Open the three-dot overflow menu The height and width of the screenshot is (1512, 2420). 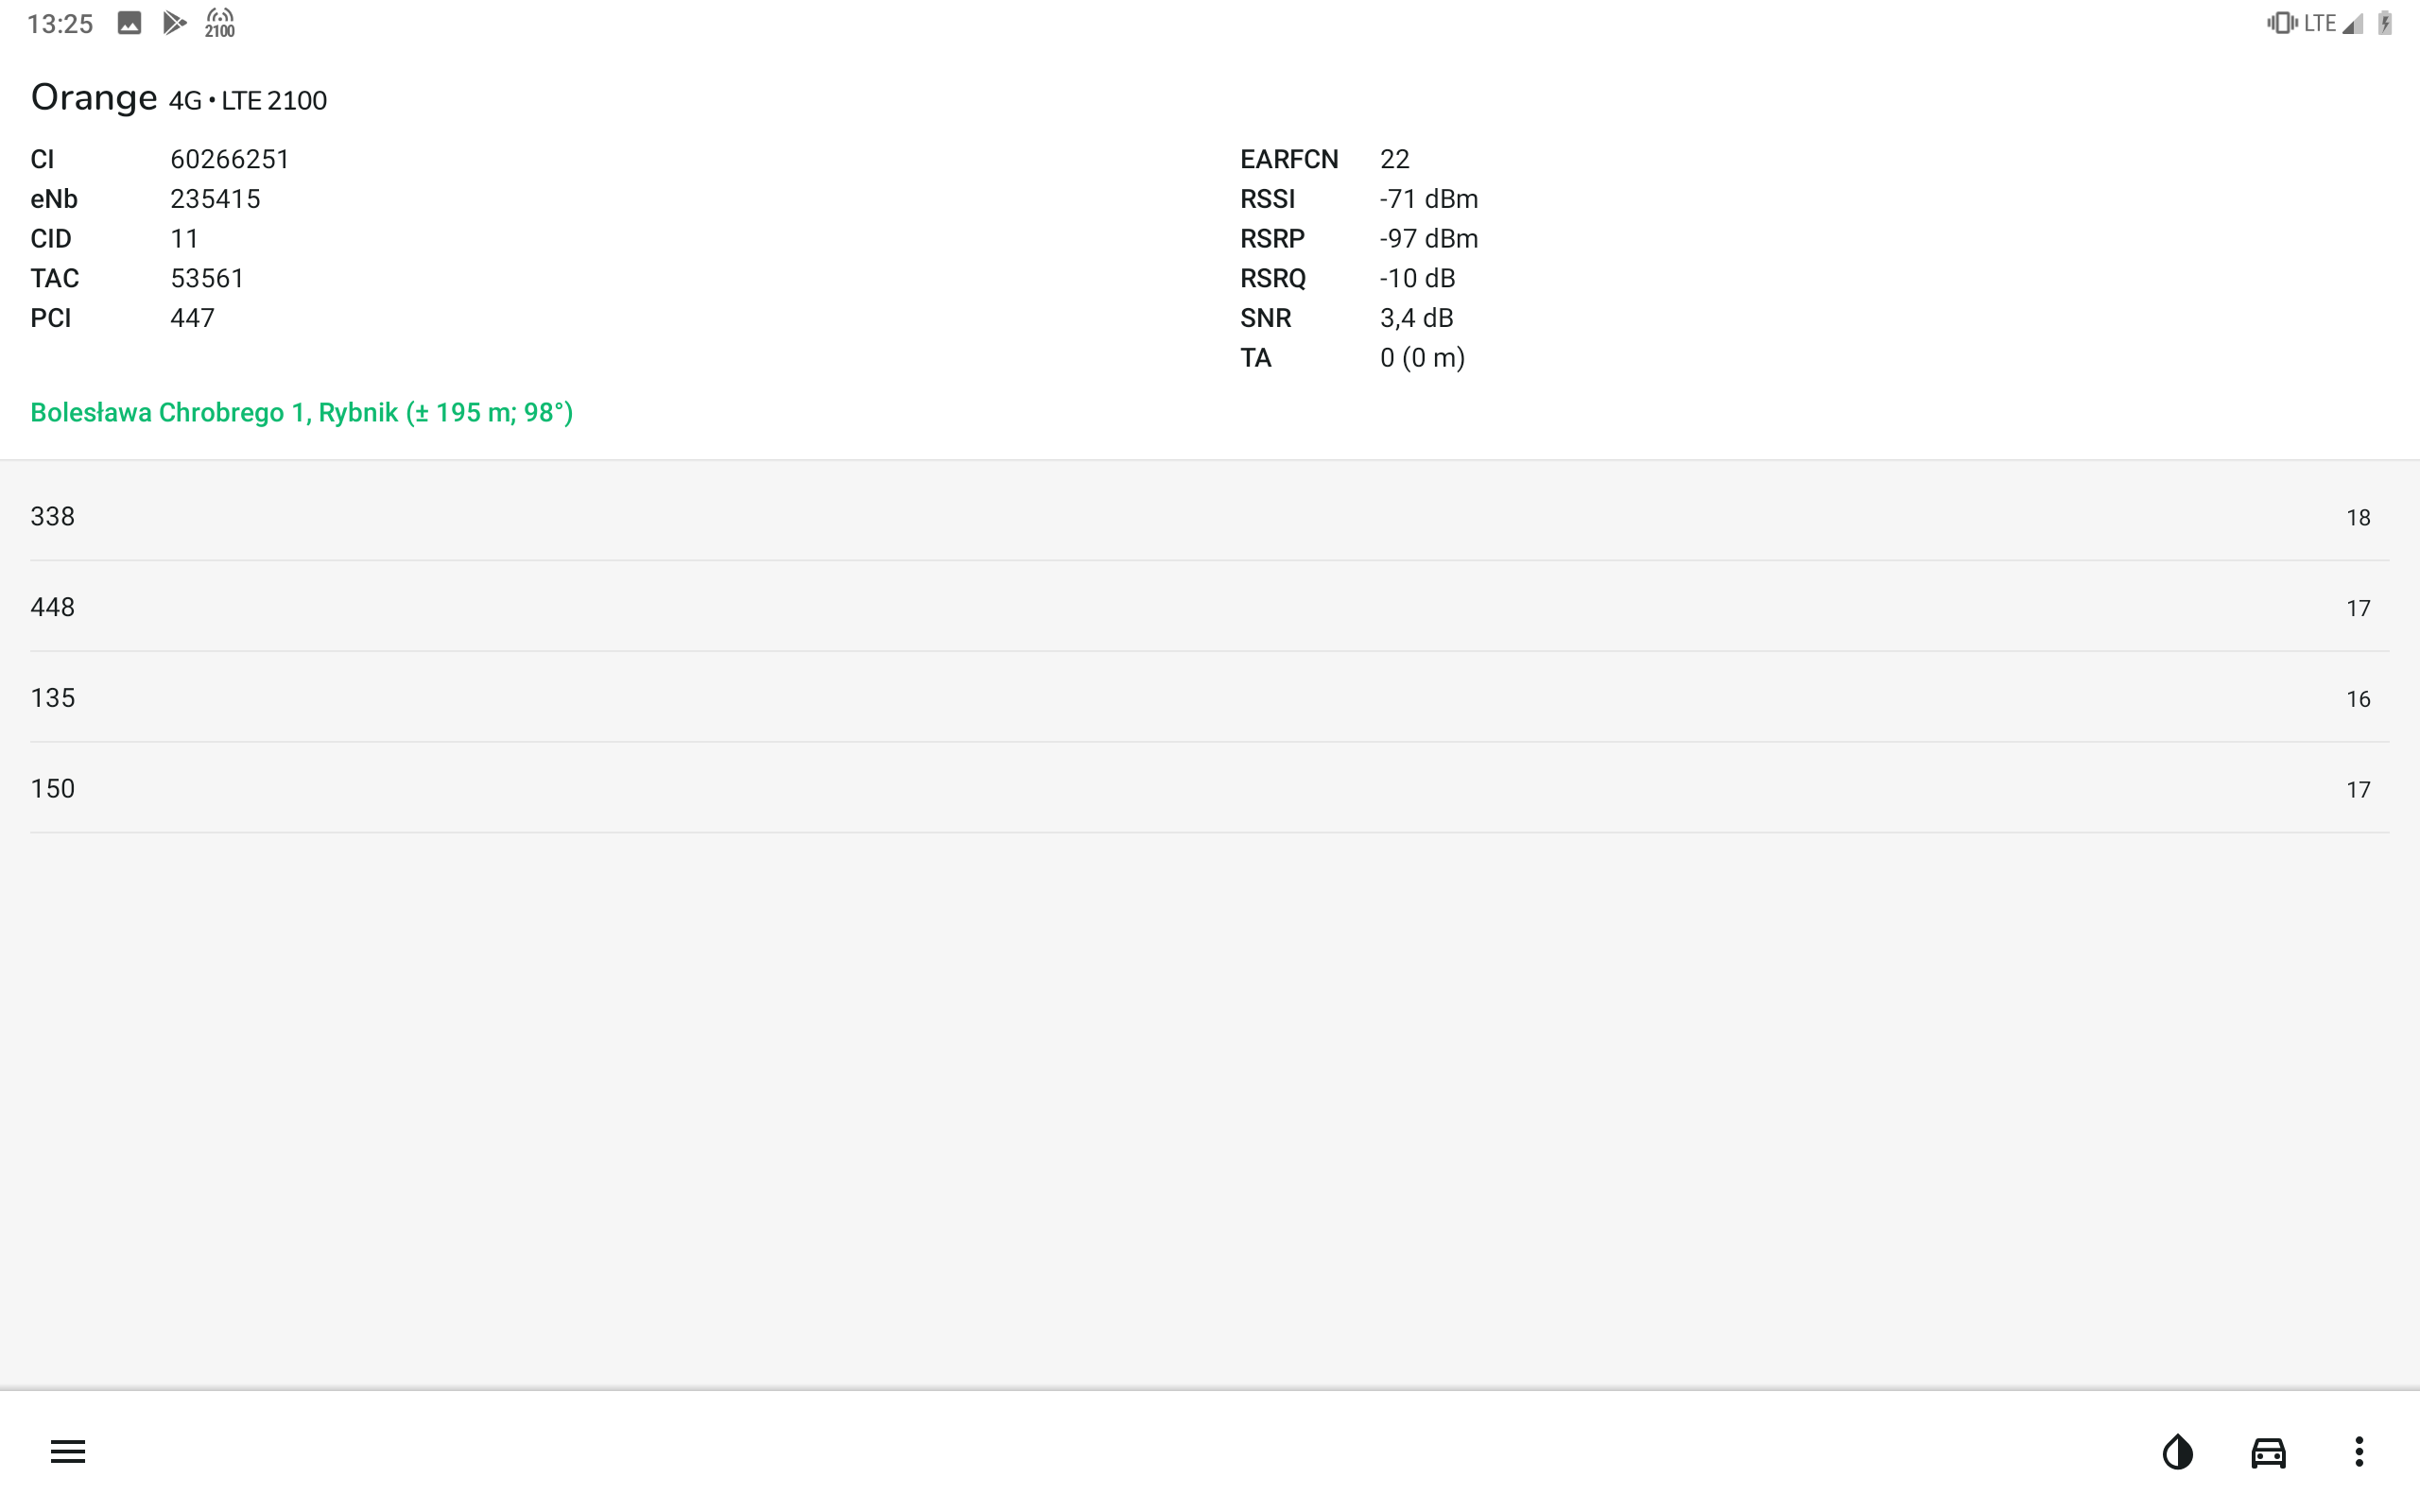click(x=2359, y=1451)
